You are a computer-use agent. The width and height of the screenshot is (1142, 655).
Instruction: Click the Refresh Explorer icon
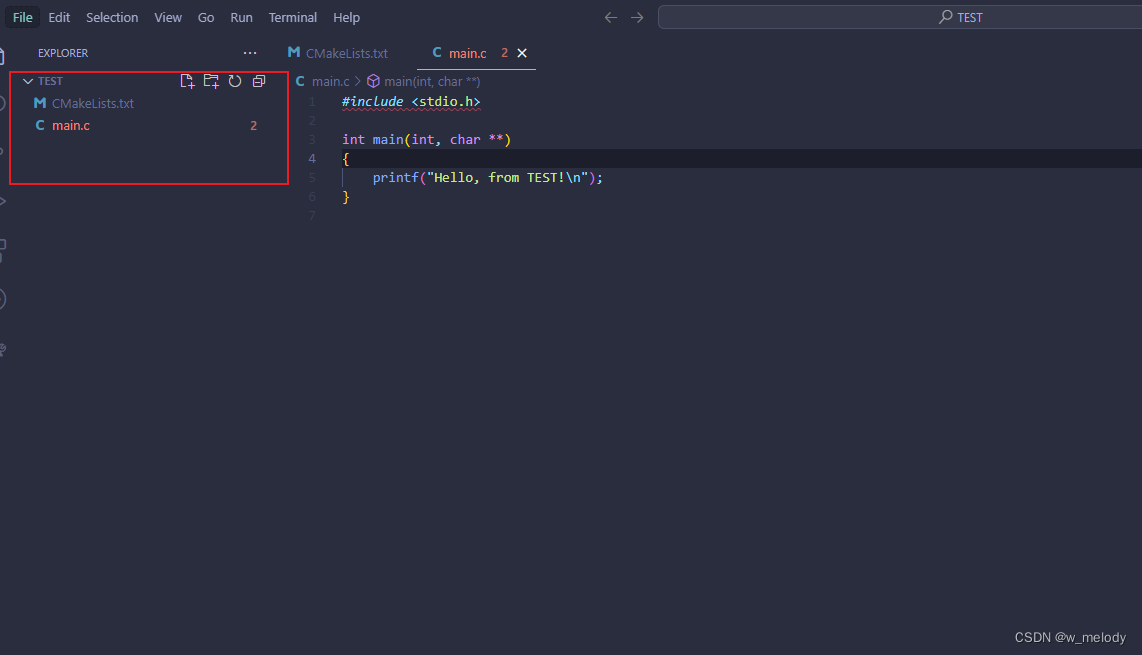pyautogui.click(x=235, y=81)
